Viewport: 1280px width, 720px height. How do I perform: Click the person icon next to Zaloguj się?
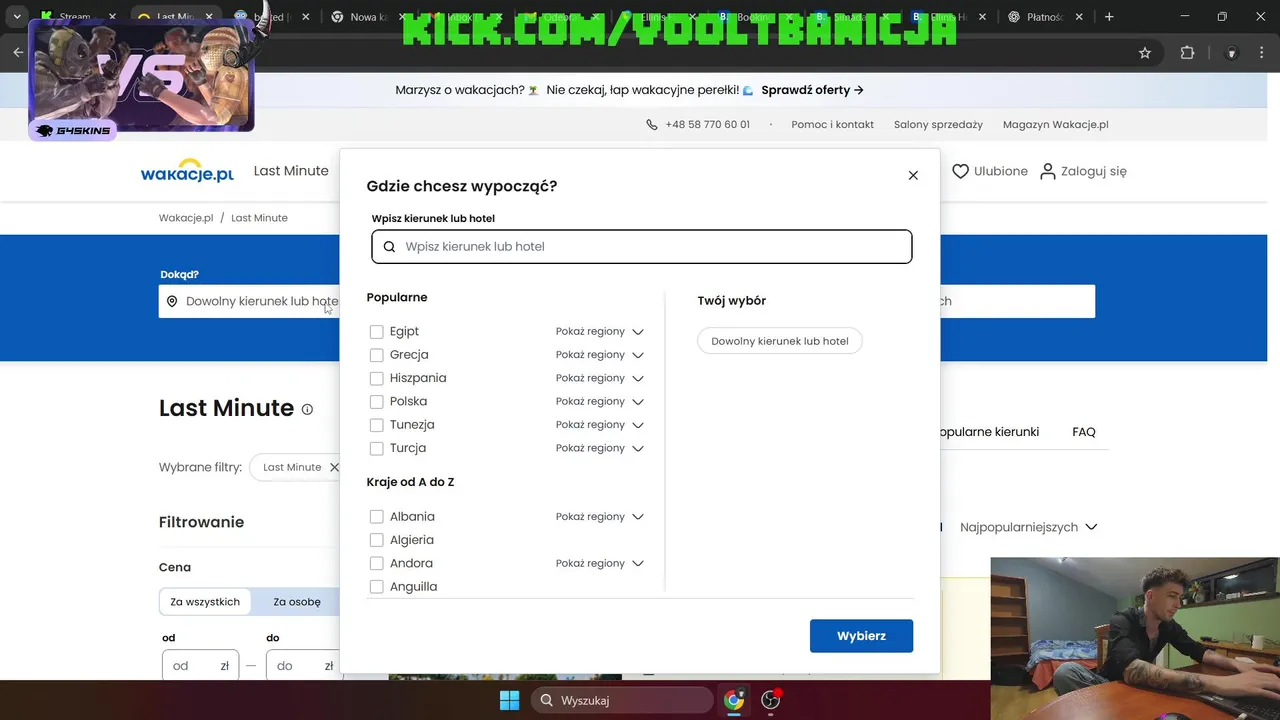[x=1047, y=171]
